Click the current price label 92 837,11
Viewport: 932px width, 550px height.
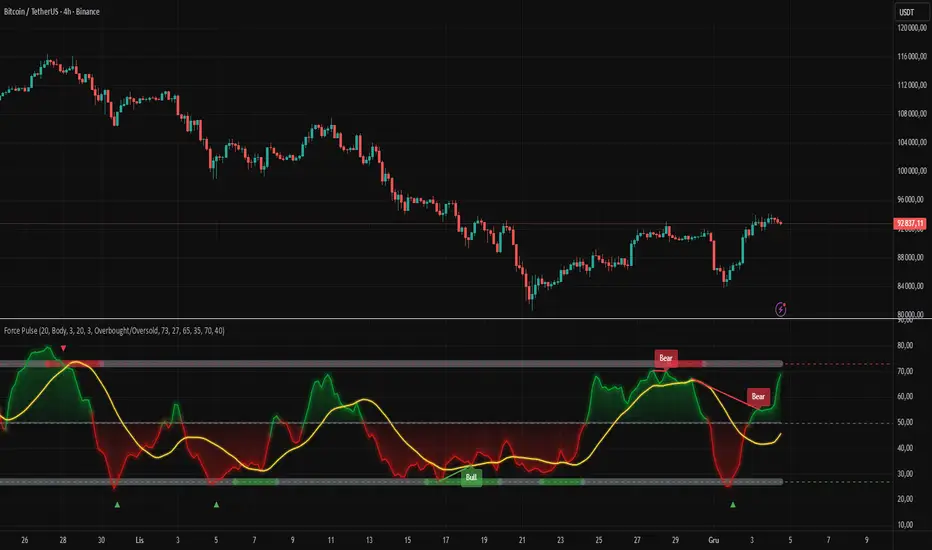tap(911, 224)
